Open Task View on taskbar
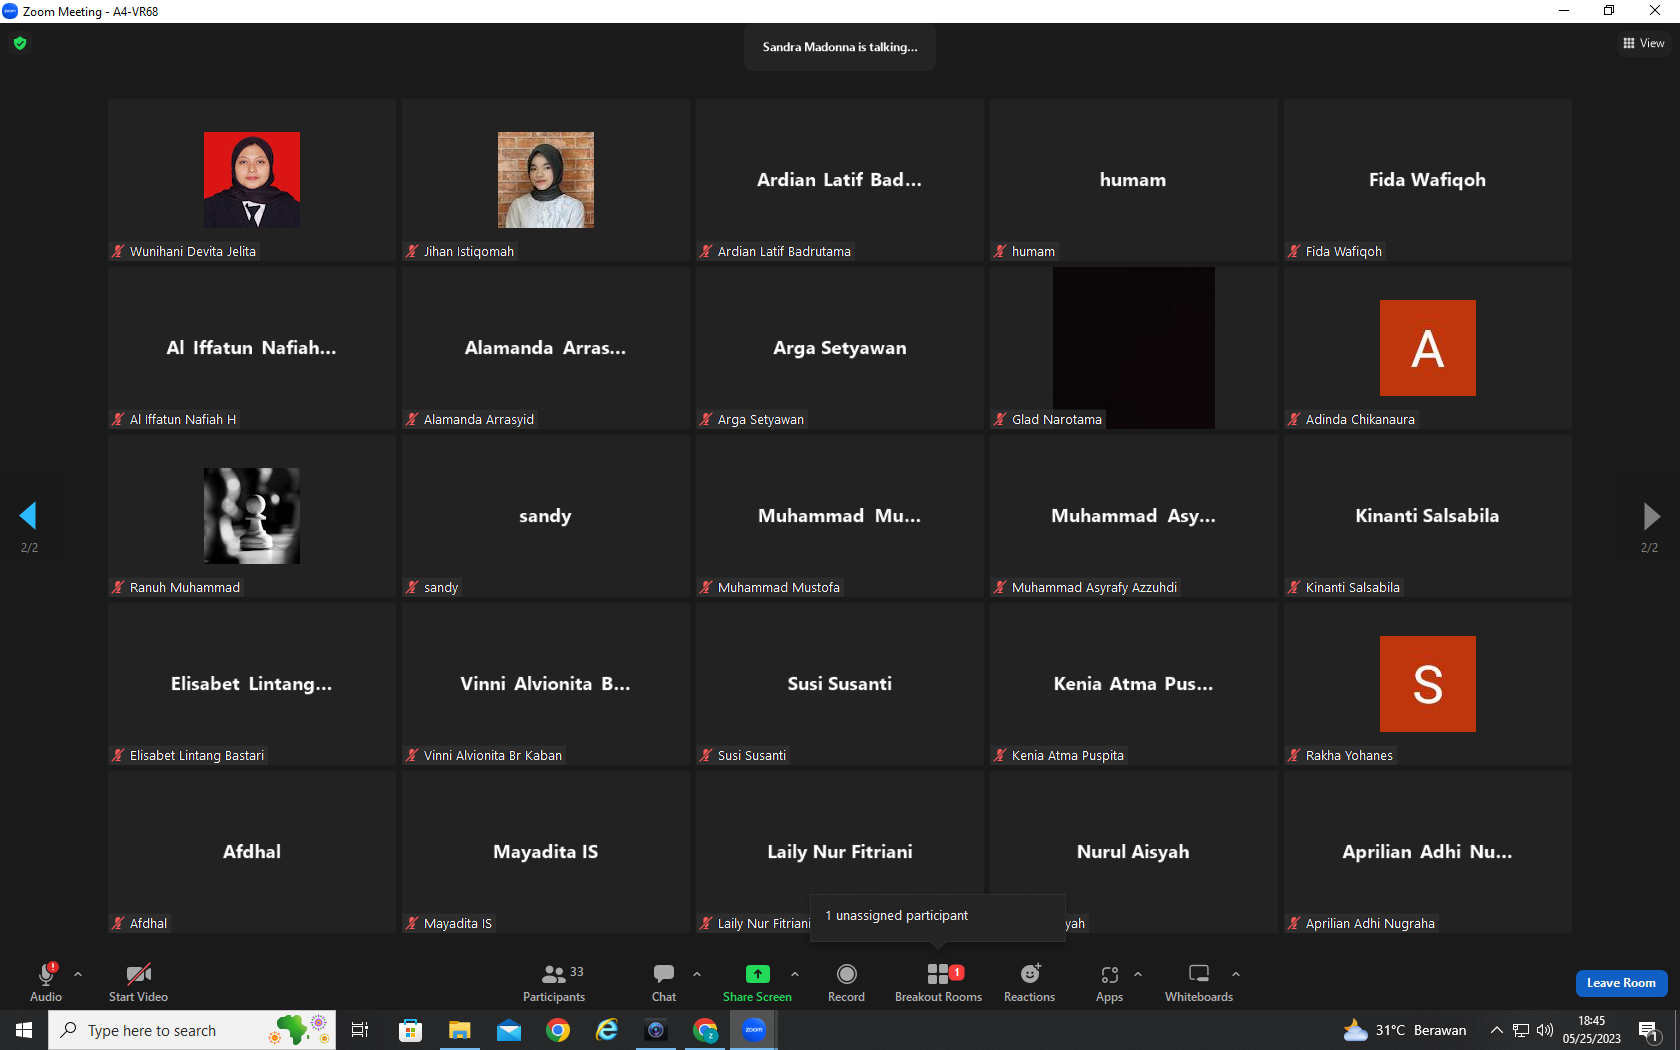This screenshot has width=1680, height=1050. click(360, 1030)
